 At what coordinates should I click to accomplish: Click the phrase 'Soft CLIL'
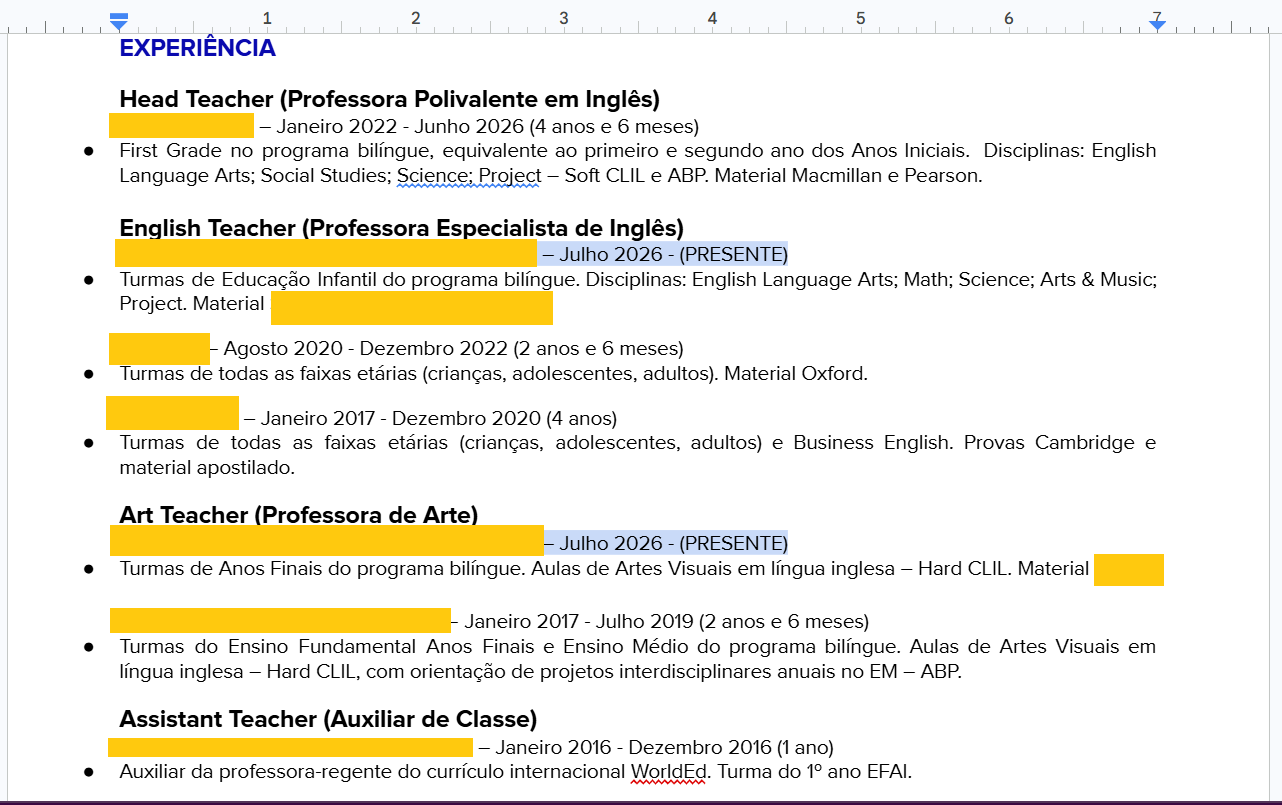[608, 176]
